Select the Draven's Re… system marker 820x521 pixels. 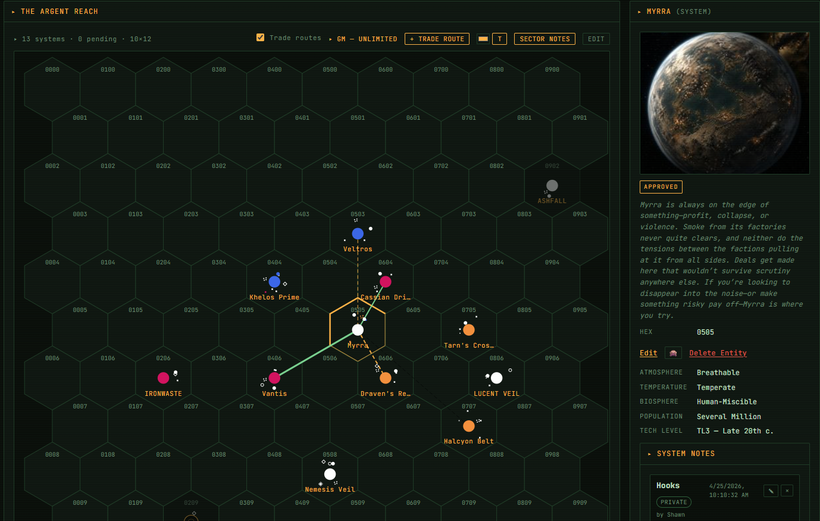click(385, 378)
